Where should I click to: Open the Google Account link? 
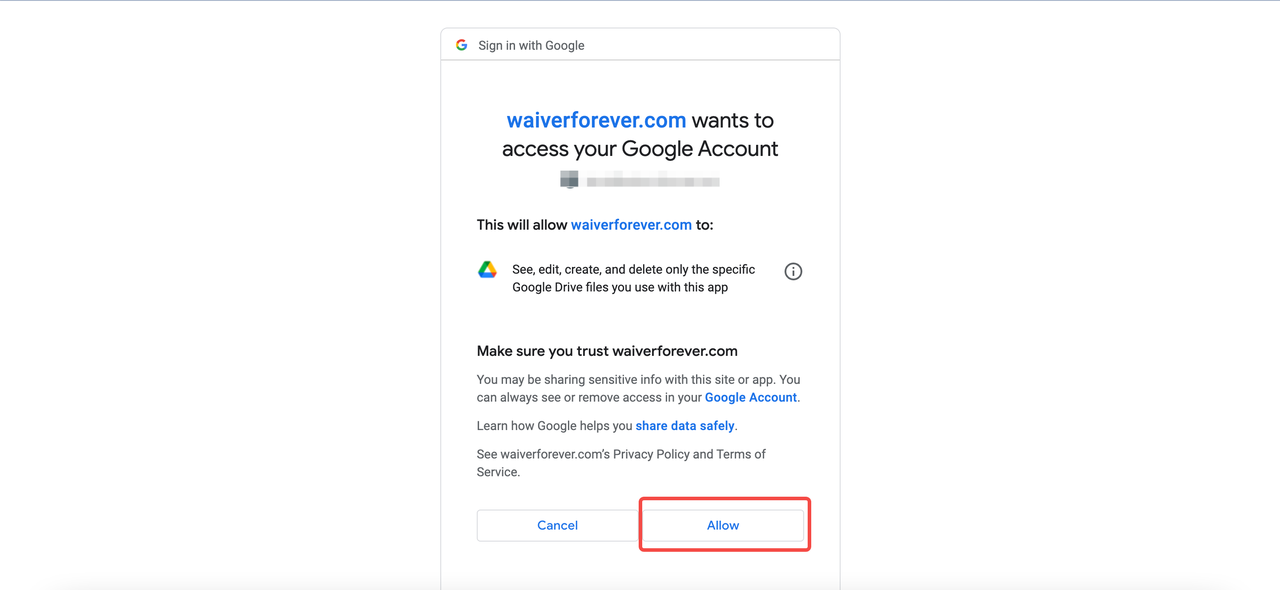click(751, 397)
